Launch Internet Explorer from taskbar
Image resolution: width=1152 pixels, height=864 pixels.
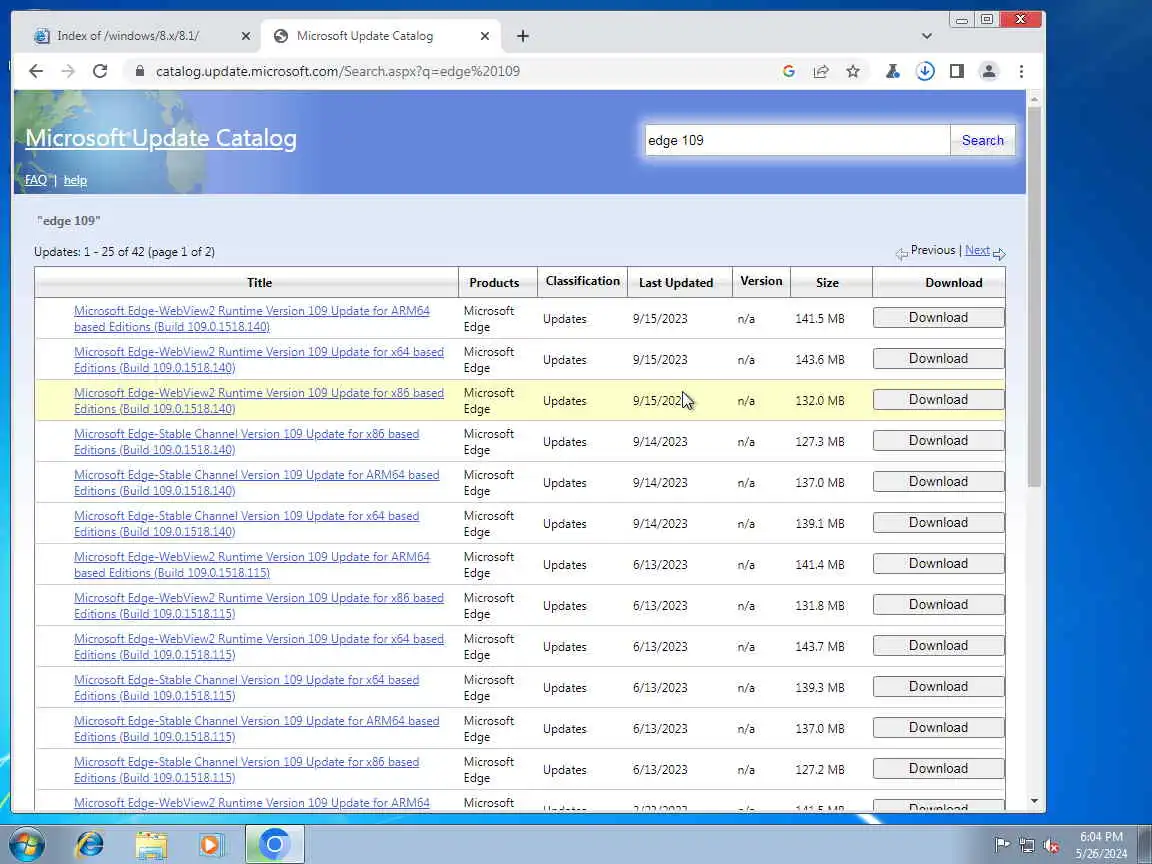90,845
